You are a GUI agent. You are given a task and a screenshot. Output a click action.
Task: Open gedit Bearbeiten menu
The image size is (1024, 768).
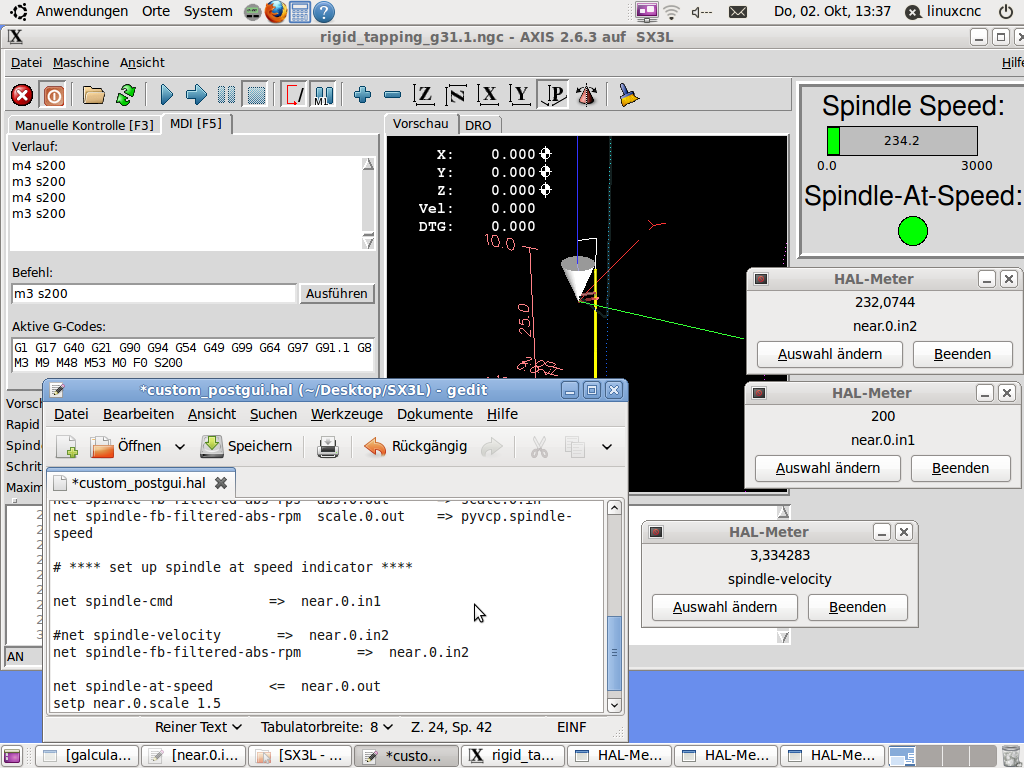[x=138, y=414]
